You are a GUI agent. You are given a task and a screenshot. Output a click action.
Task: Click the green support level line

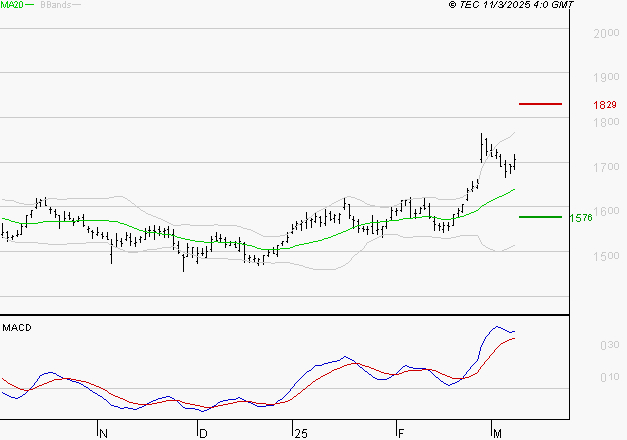(x=540, y=217)
